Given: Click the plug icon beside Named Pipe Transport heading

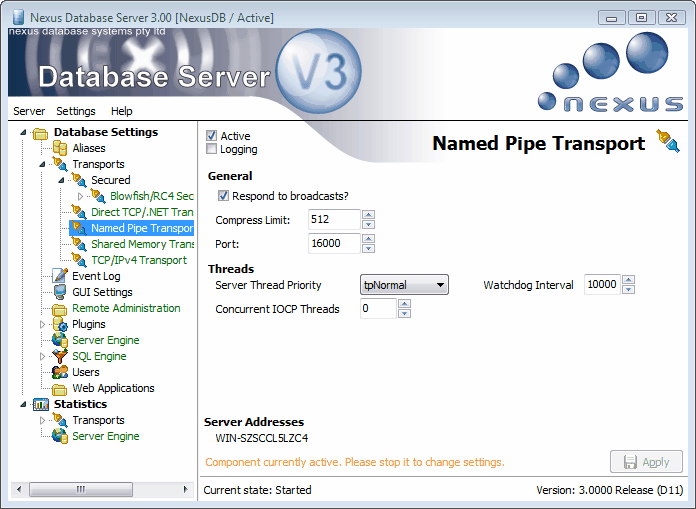Looking at the screenshot, I should [x=668, y=141].
